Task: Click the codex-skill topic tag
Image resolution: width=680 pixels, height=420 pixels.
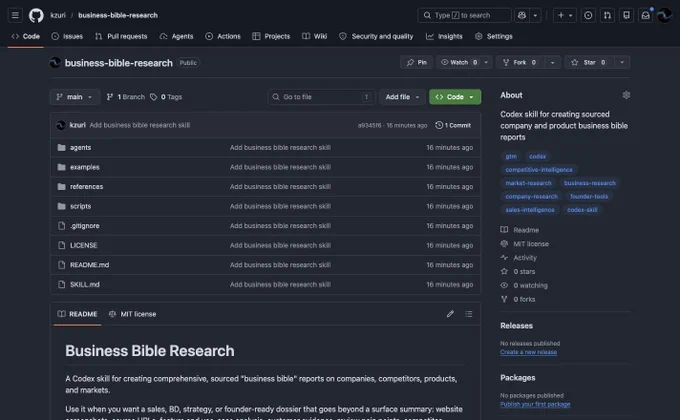Action: [582, 210]
